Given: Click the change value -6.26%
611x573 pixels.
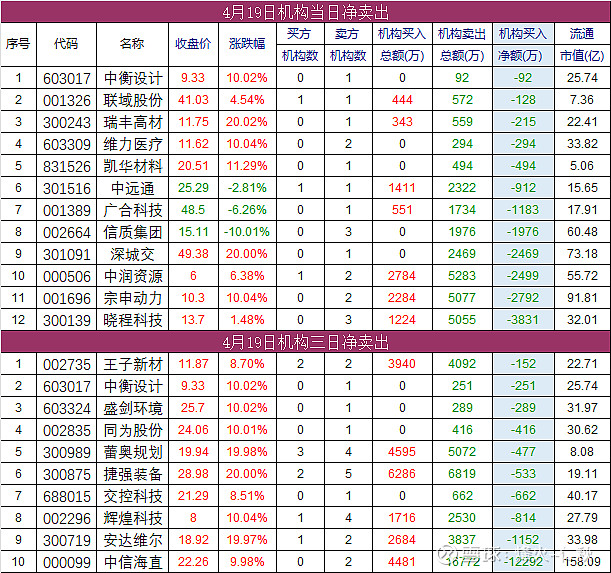Looking at the screenshot, I should pos(247,210).
